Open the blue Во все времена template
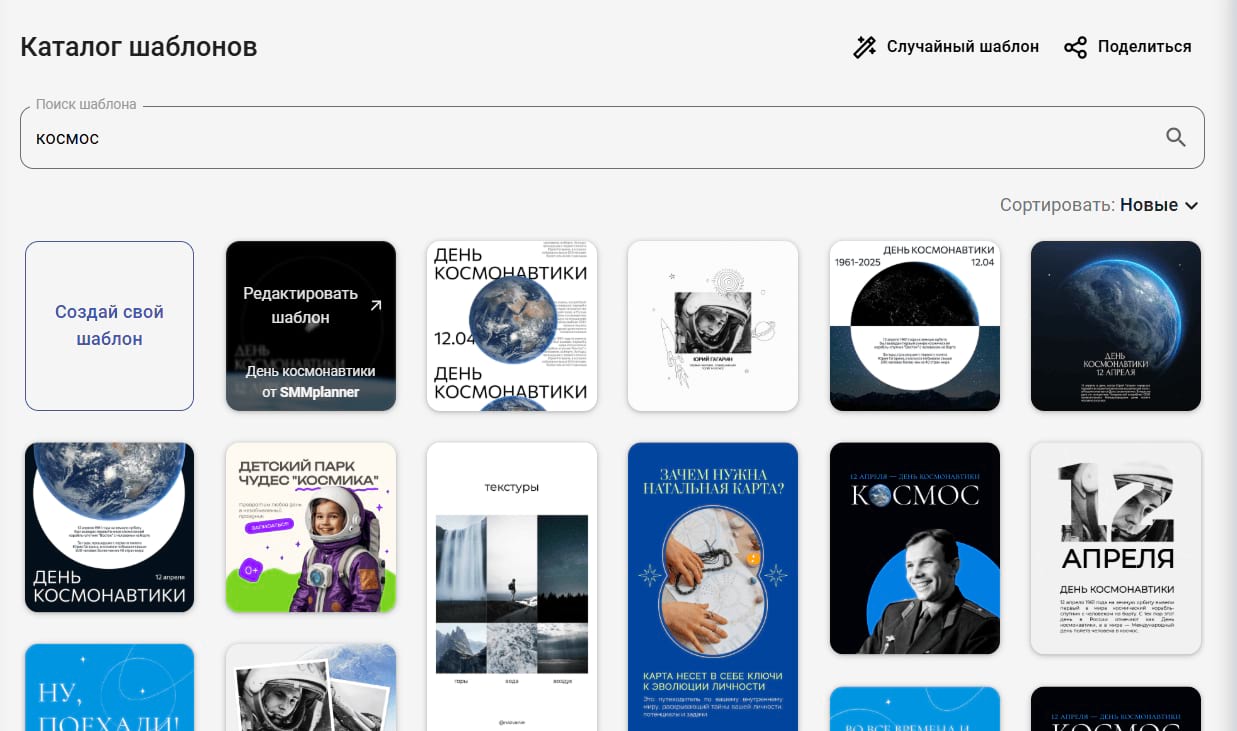This screenshot has height=731, width=1237. 915,709
